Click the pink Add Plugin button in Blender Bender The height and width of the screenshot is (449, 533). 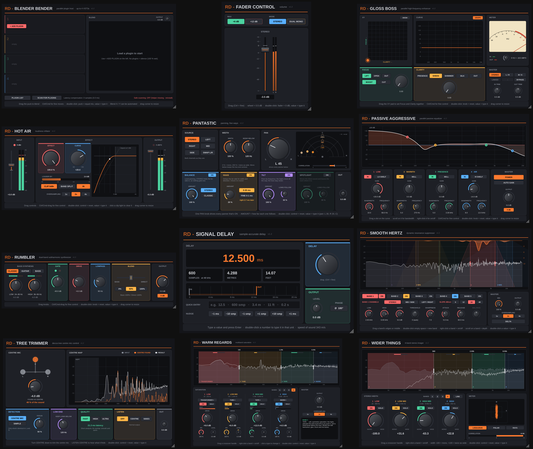(x=17, y=26)
